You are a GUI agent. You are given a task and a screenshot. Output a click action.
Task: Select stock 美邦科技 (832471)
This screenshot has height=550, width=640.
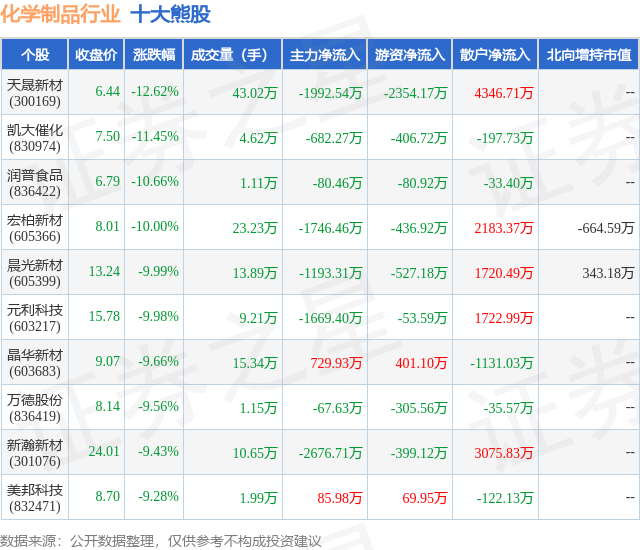pyautogui.click(x=35, y=498)
